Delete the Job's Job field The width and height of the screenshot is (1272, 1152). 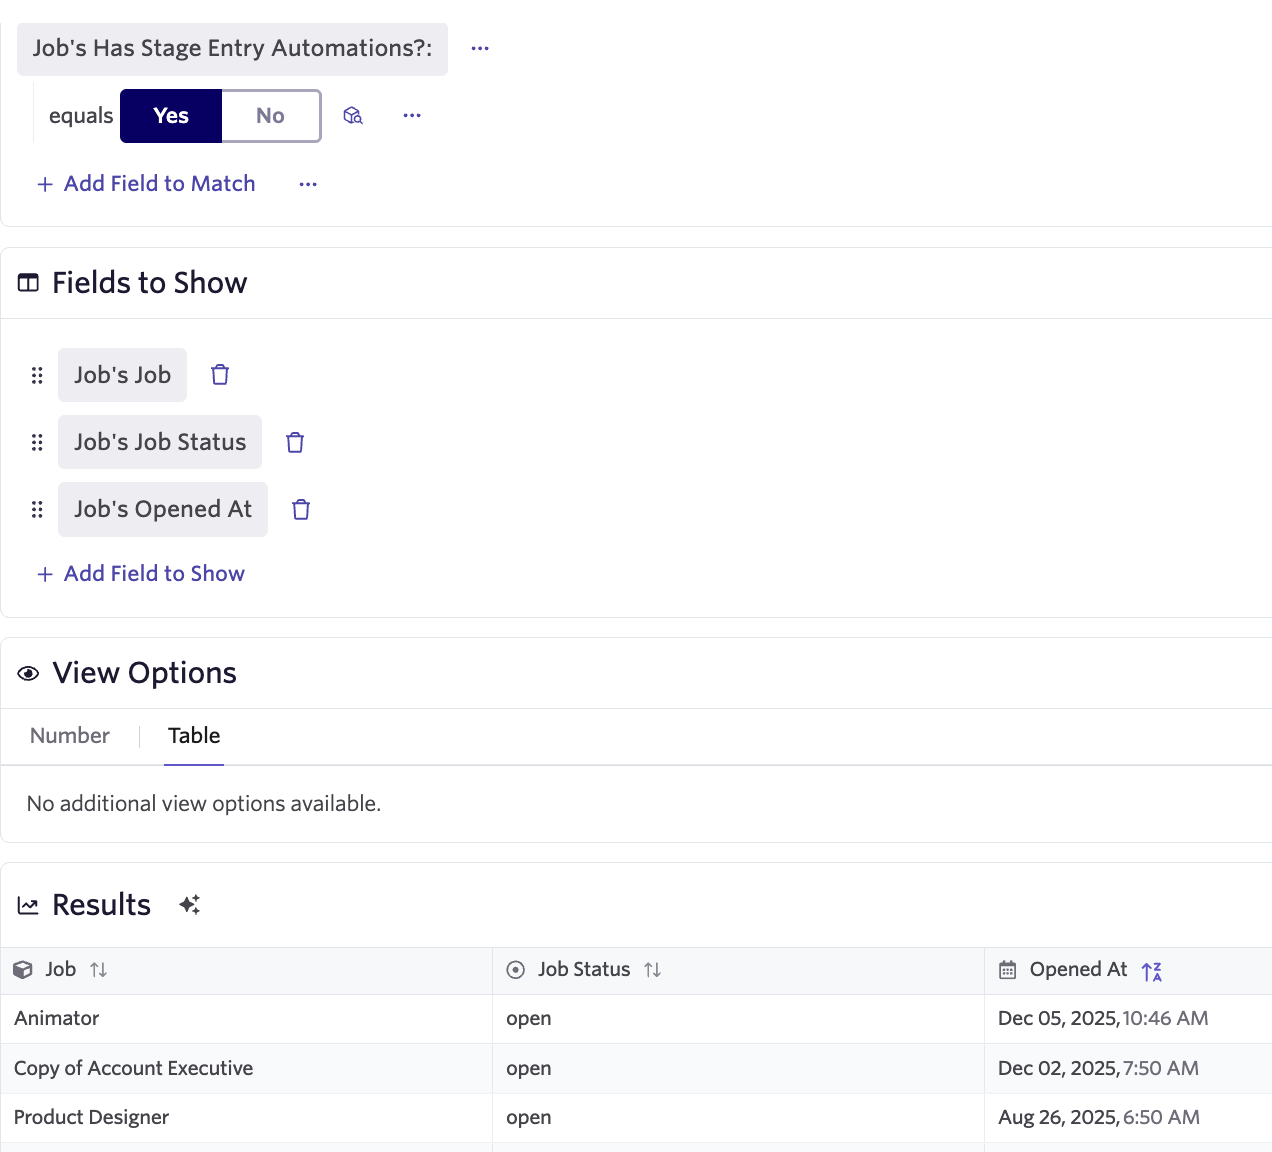pyautogui.click(x=220, y=375)
